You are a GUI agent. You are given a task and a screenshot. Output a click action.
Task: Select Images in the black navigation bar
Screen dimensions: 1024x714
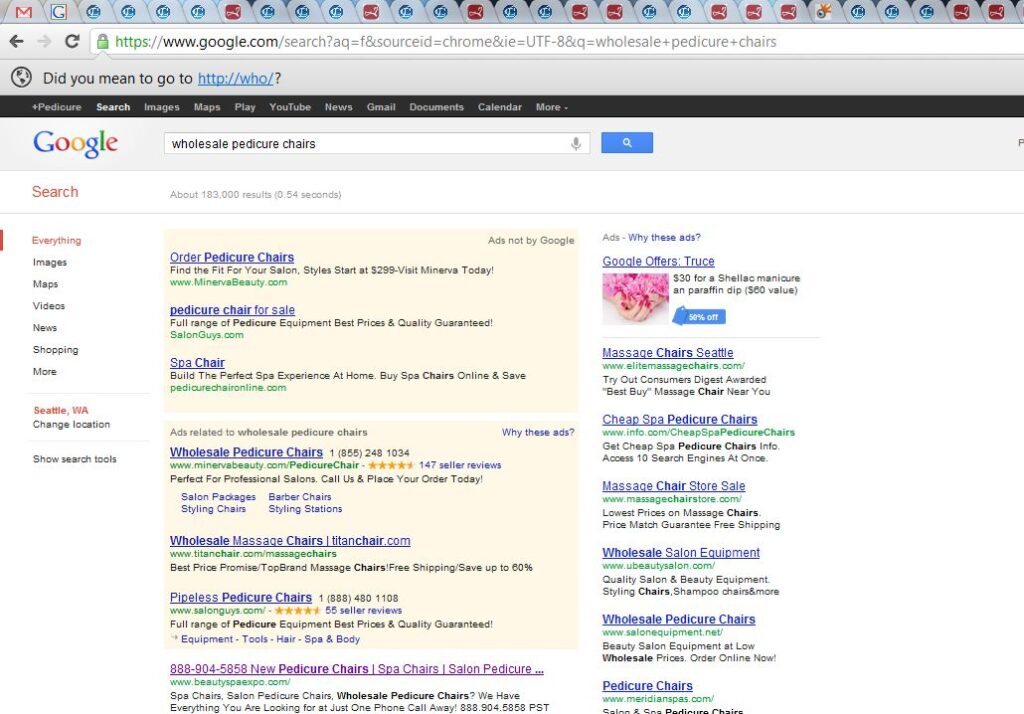point(161,107)
